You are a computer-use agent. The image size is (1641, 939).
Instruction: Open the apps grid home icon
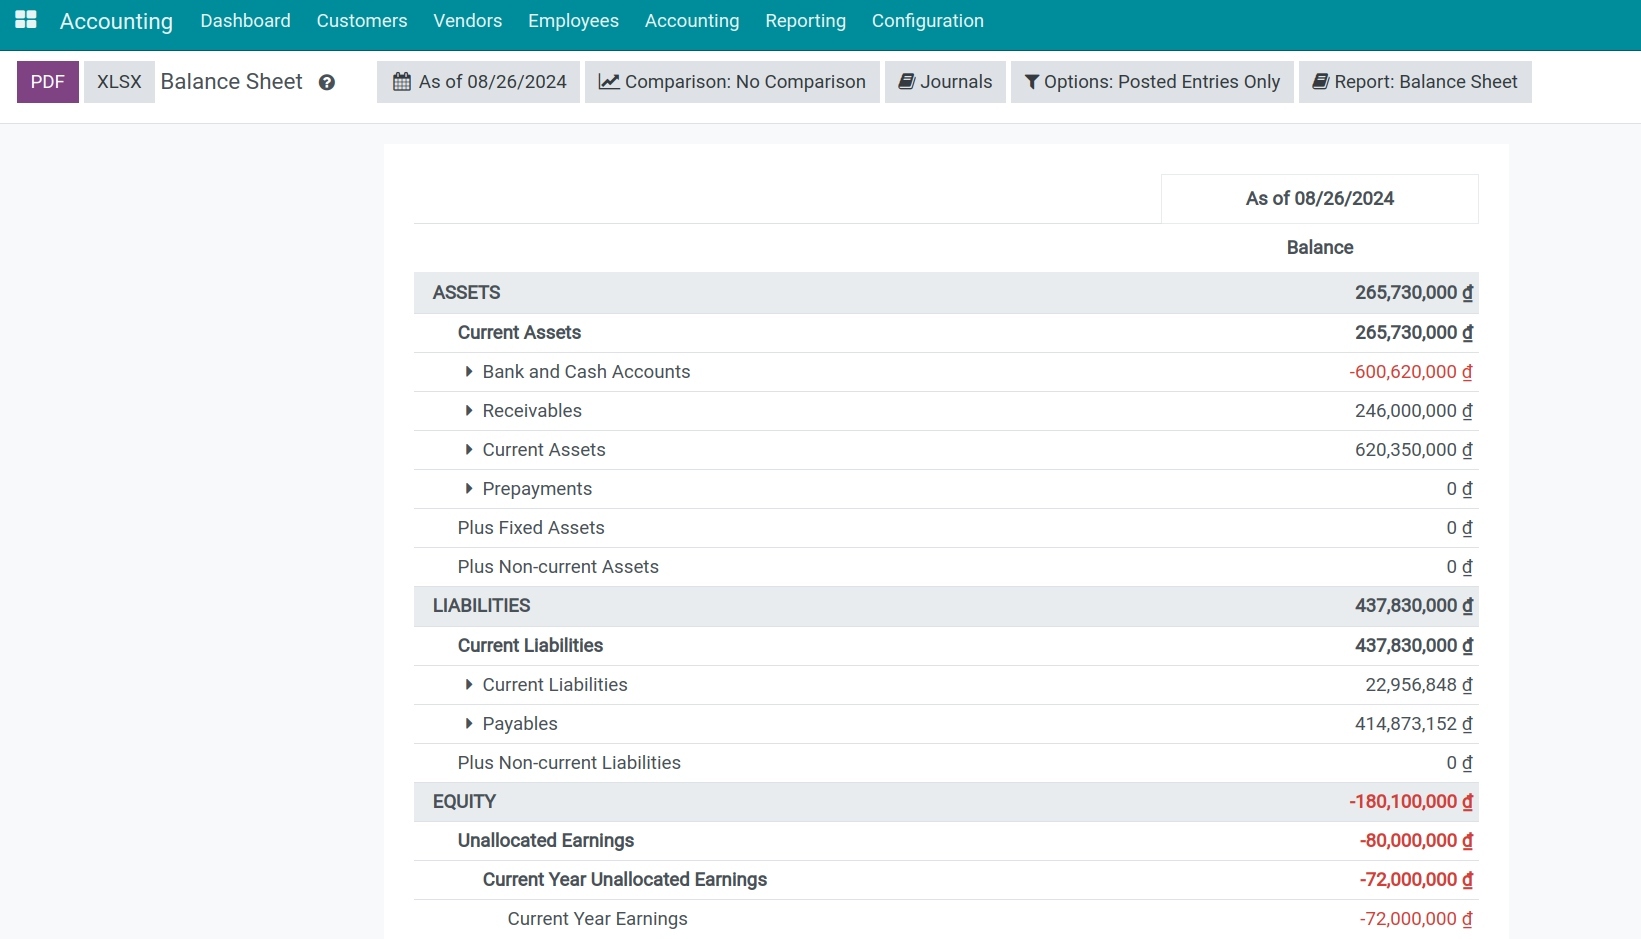coord(26,20)
